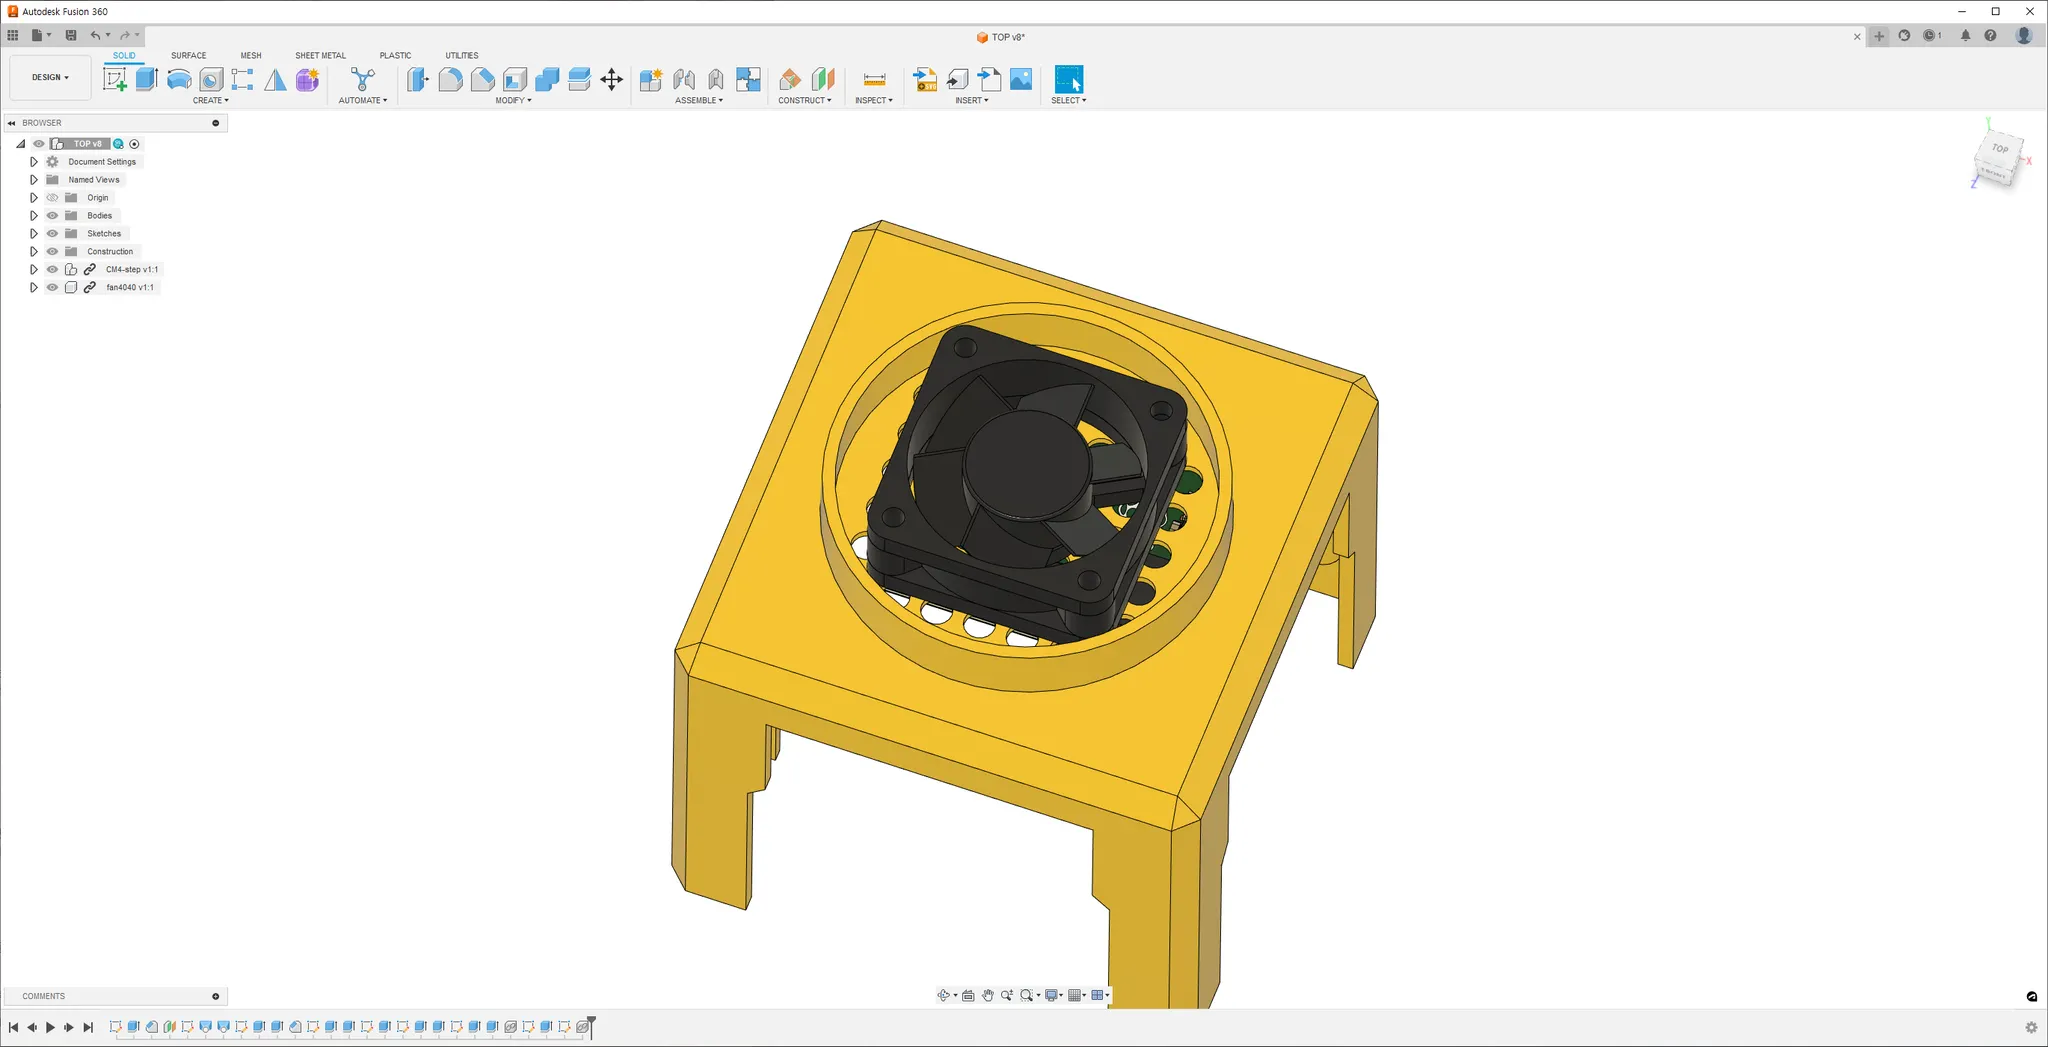Open the Create Form purple icon
2048x1047 pixels.
(x=307, y=79)
